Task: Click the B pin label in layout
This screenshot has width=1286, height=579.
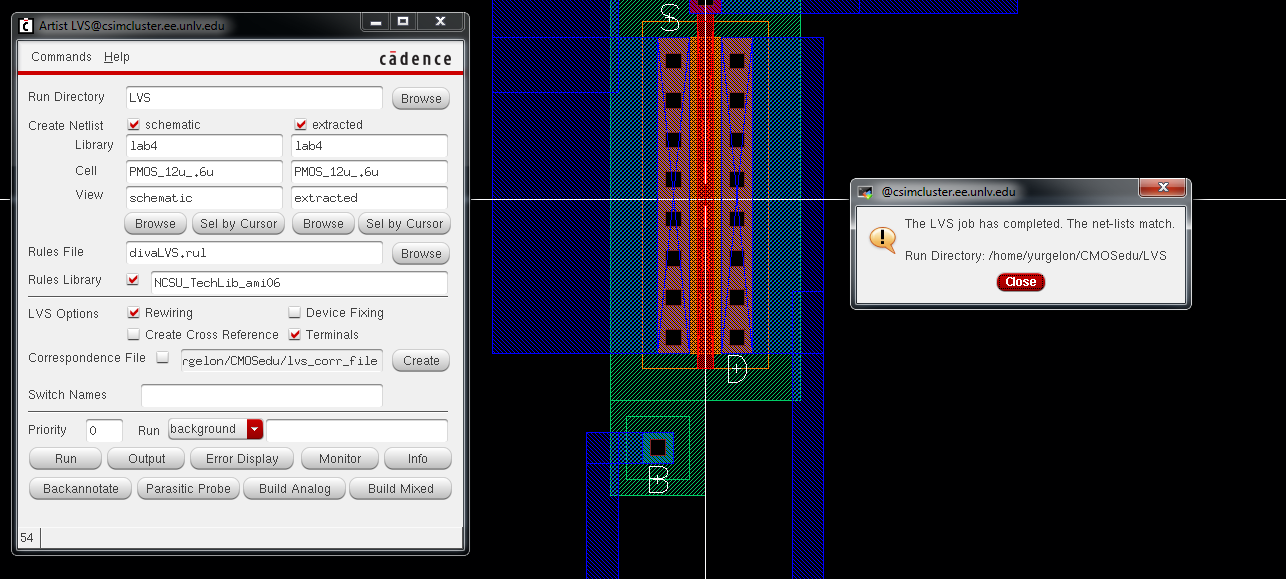Action: pyautogui.click(x=658, y=479)
